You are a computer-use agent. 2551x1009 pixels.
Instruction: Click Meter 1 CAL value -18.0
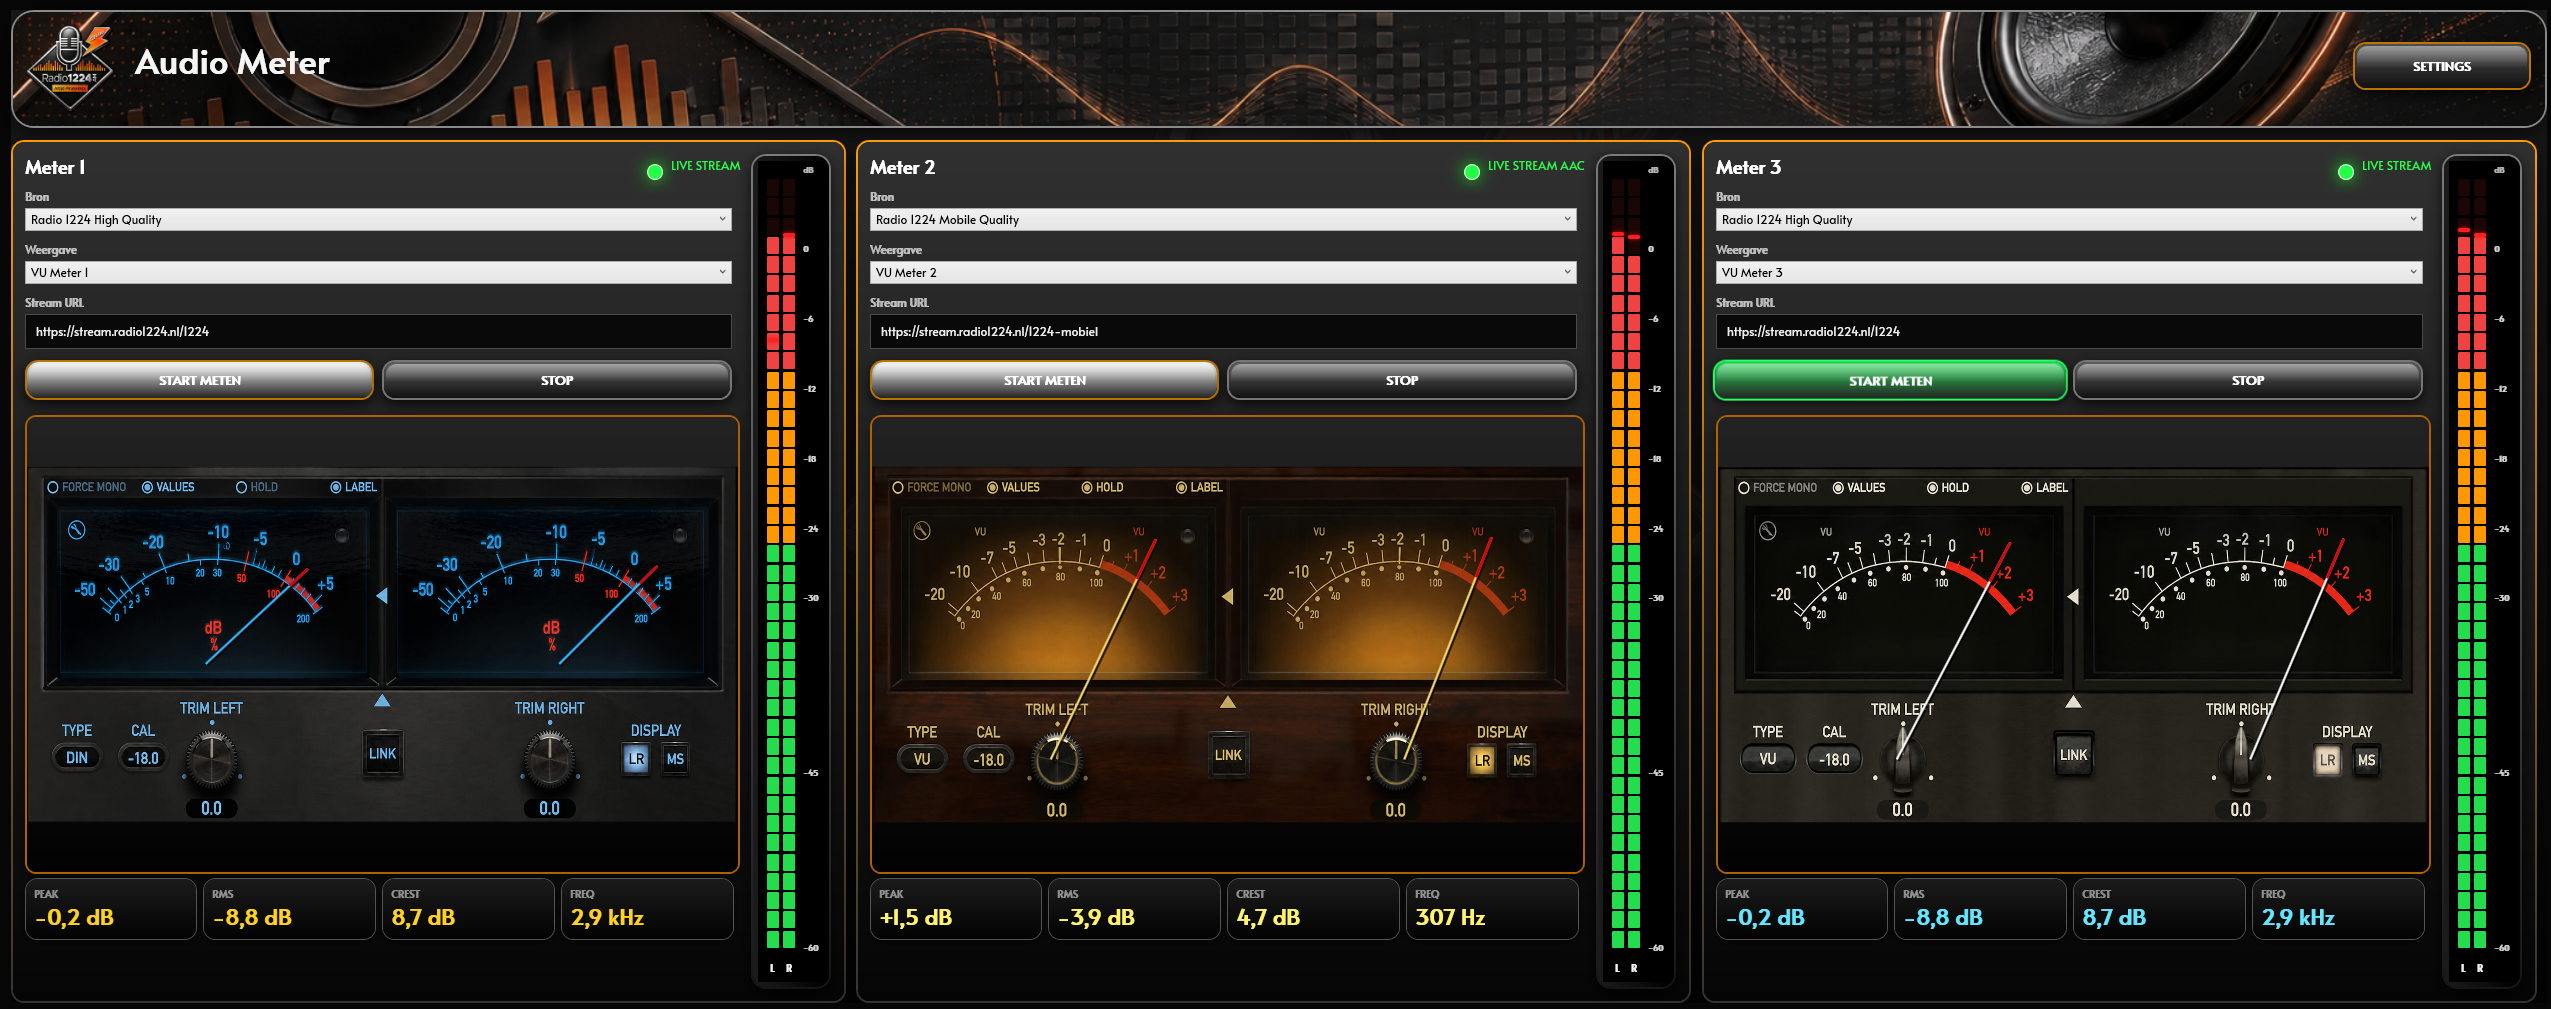[x=143, y=758]
